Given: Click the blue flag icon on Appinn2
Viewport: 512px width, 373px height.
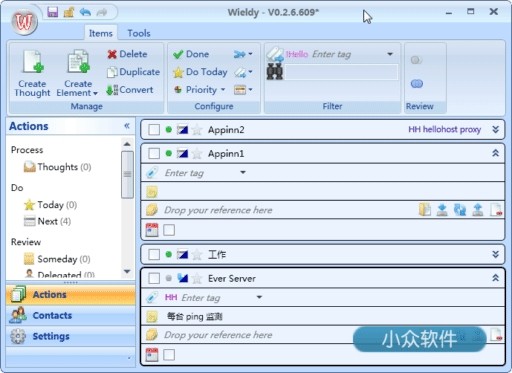Looking at the screenshot, I should click(x=182, y=129).
